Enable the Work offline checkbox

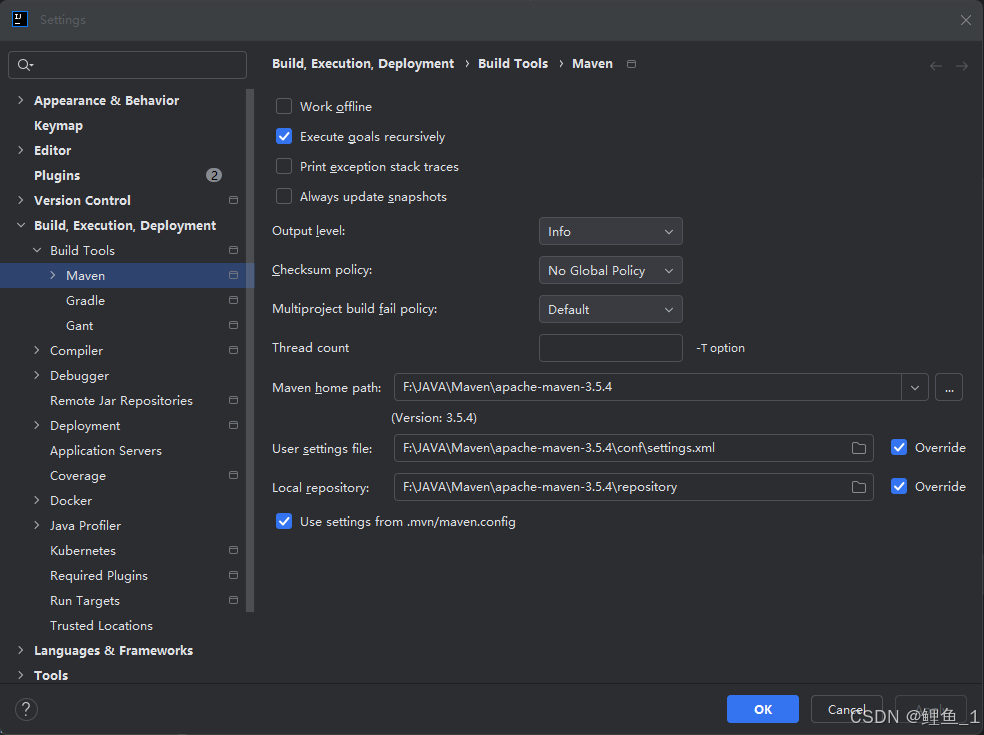[x=284, y=106]
